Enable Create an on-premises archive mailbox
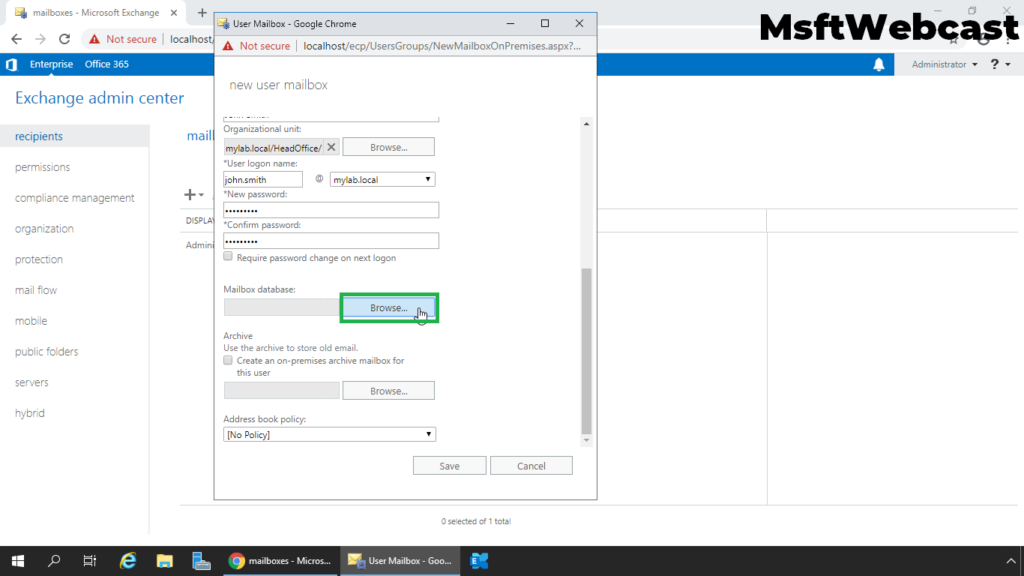1024x576 pixels. pyautogui.click(x=228, y=360)
